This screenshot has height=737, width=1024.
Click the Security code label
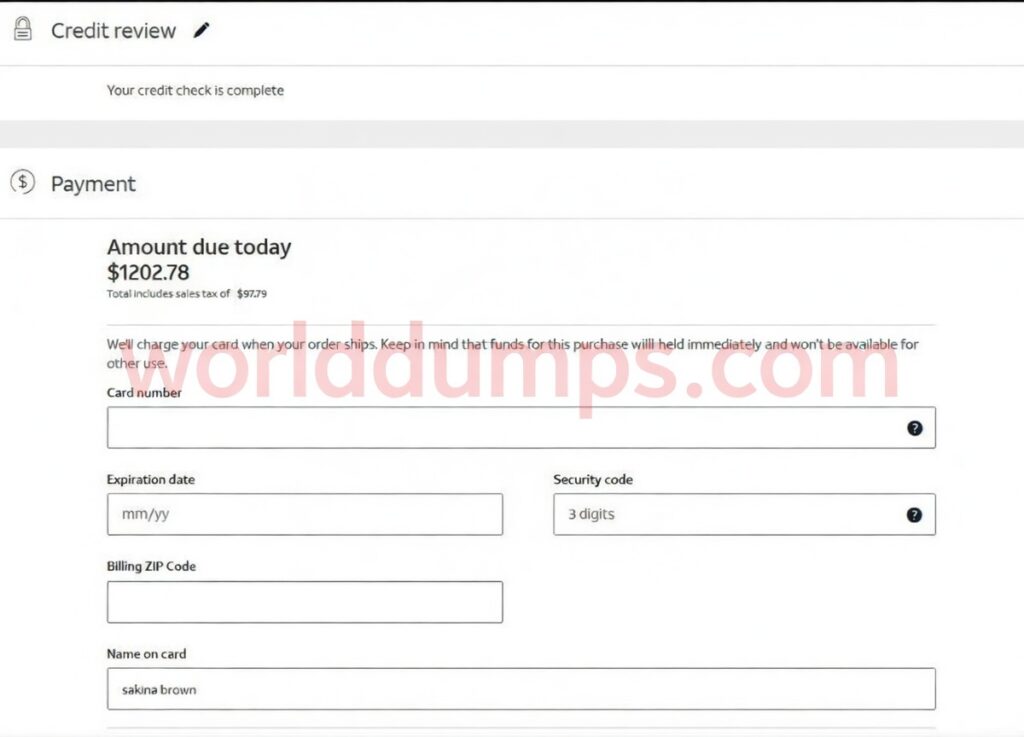point(593,480)
